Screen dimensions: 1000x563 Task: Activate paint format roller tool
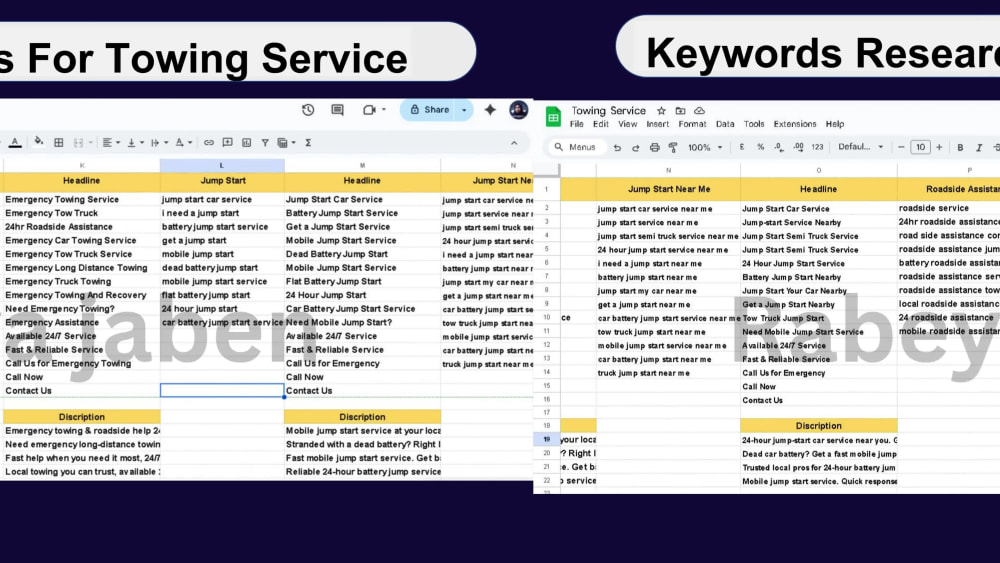[673, 147]
